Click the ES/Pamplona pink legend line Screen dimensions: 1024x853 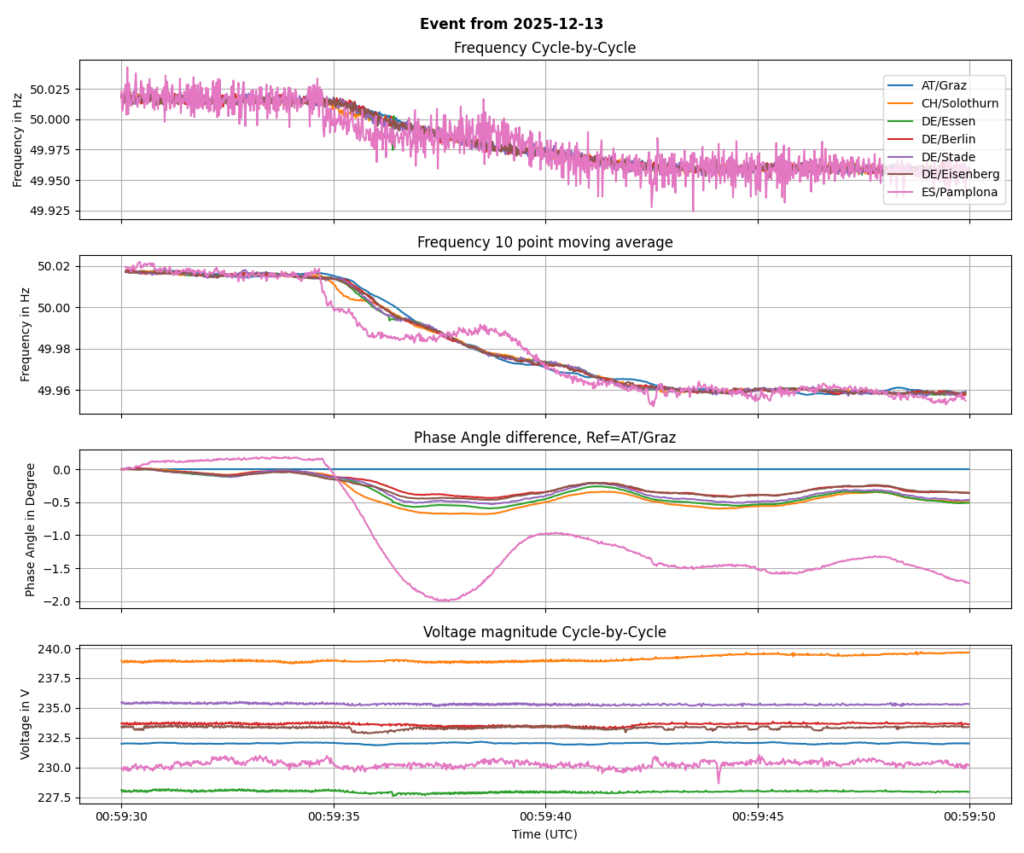901,193
